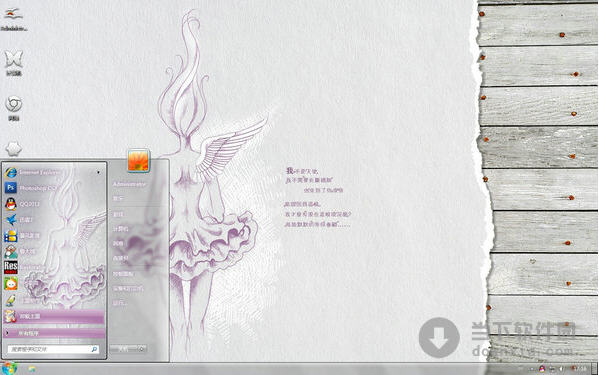
Task: Launch the green-orange chat face app
Action: pos(53,284)
